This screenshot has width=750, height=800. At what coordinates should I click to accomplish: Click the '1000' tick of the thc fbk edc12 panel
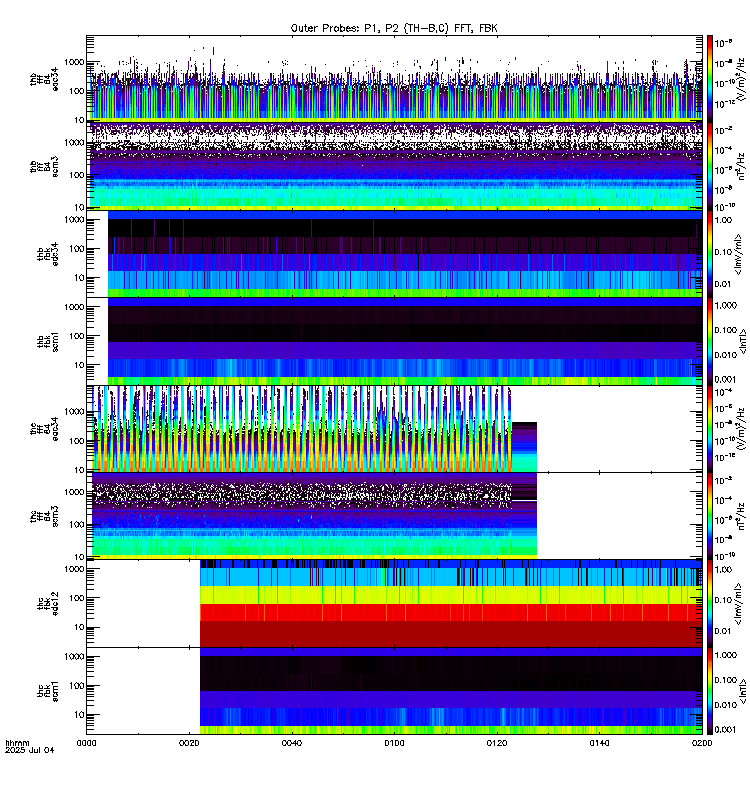tap(74, 569)
